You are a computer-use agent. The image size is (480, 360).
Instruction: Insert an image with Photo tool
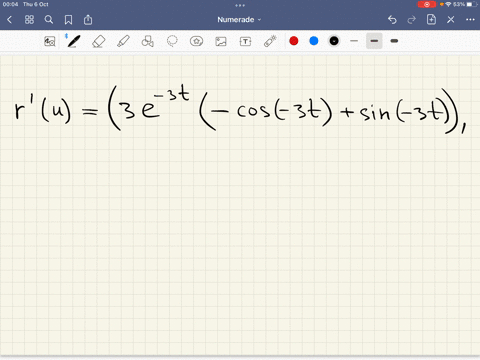221,41
